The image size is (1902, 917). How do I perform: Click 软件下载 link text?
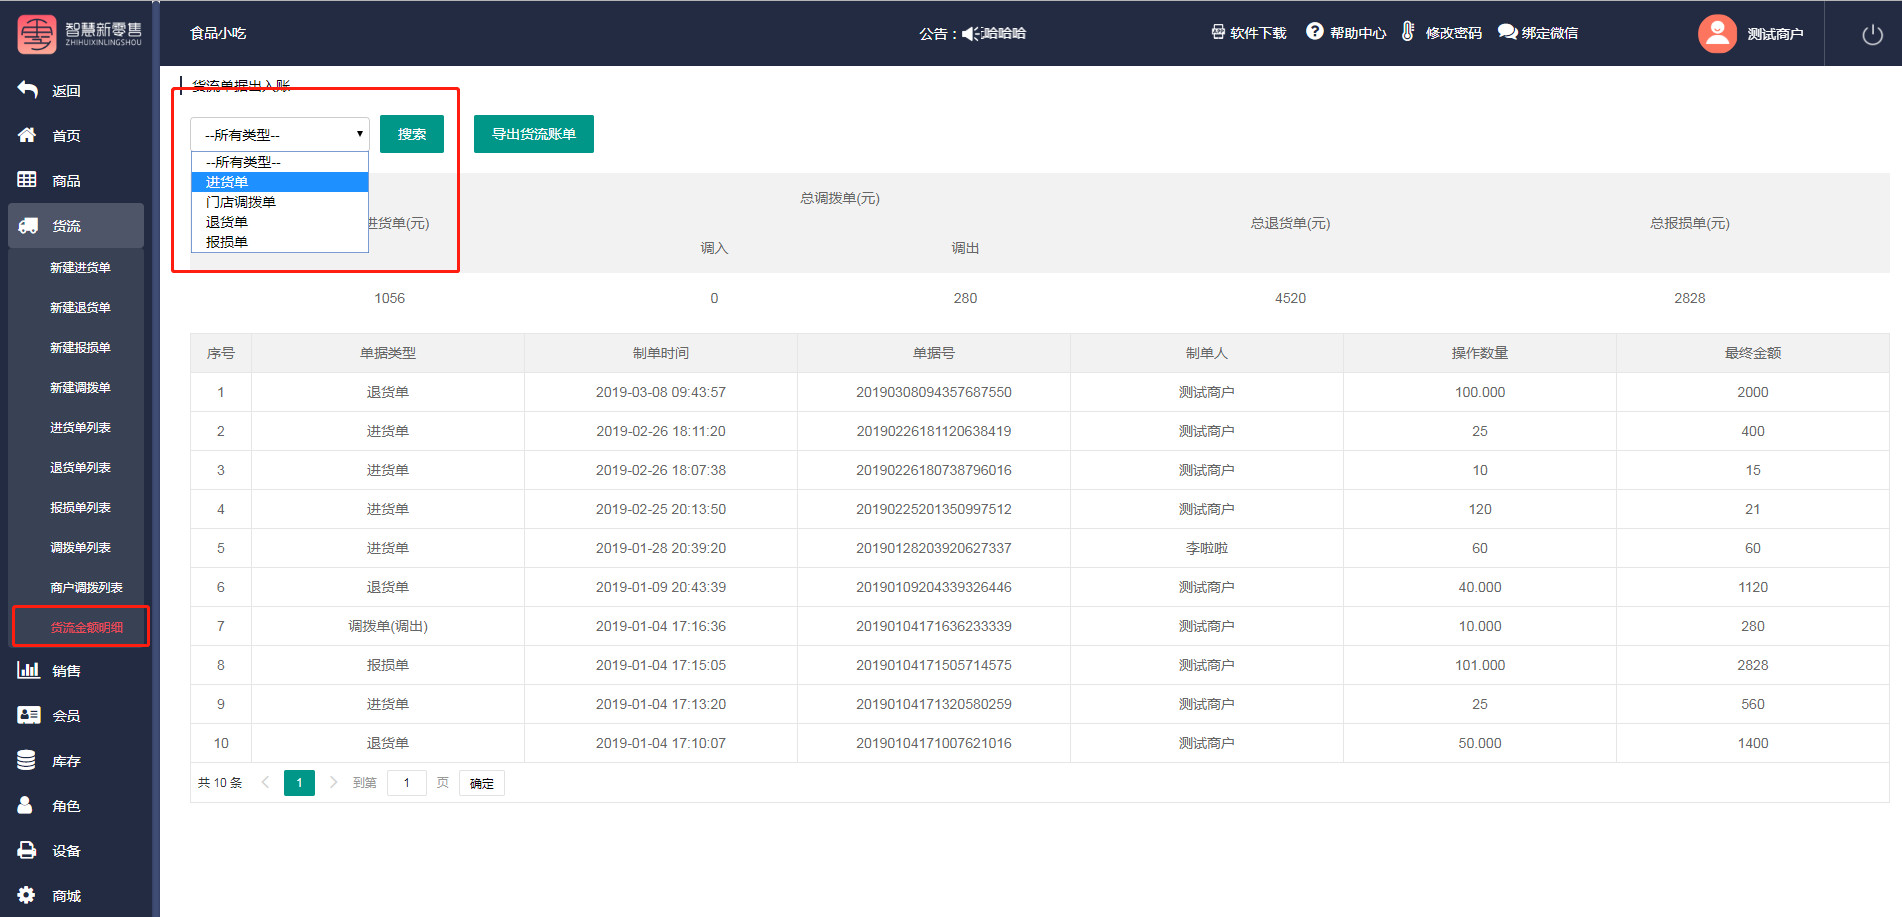(x=1258, y=33)
